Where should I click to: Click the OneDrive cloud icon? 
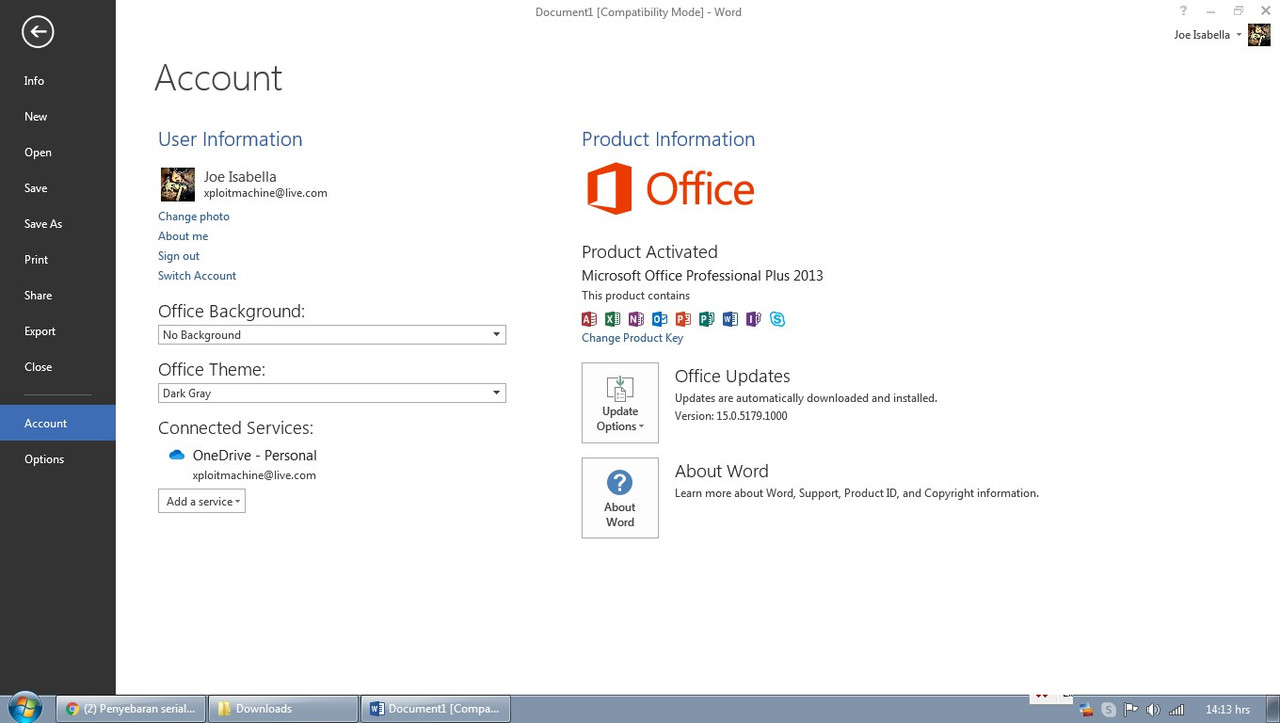click(177, 455)
